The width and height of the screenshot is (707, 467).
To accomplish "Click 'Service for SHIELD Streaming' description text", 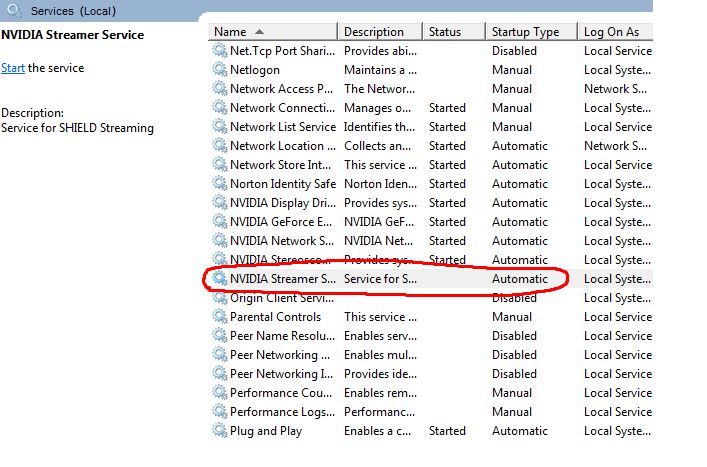I will pyautogui.click(x=77, y=128).
